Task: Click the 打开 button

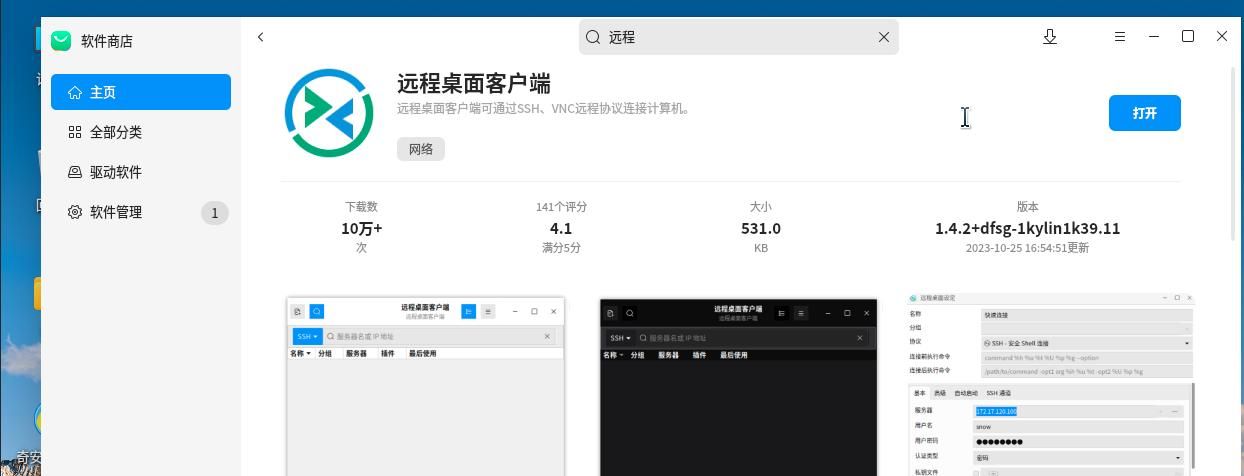Action: click(1145, 113)
